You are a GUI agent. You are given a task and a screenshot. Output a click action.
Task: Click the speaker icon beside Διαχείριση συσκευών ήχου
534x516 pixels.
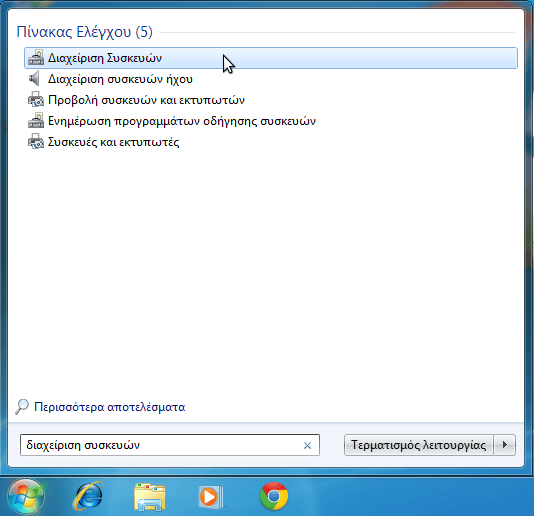34,78
